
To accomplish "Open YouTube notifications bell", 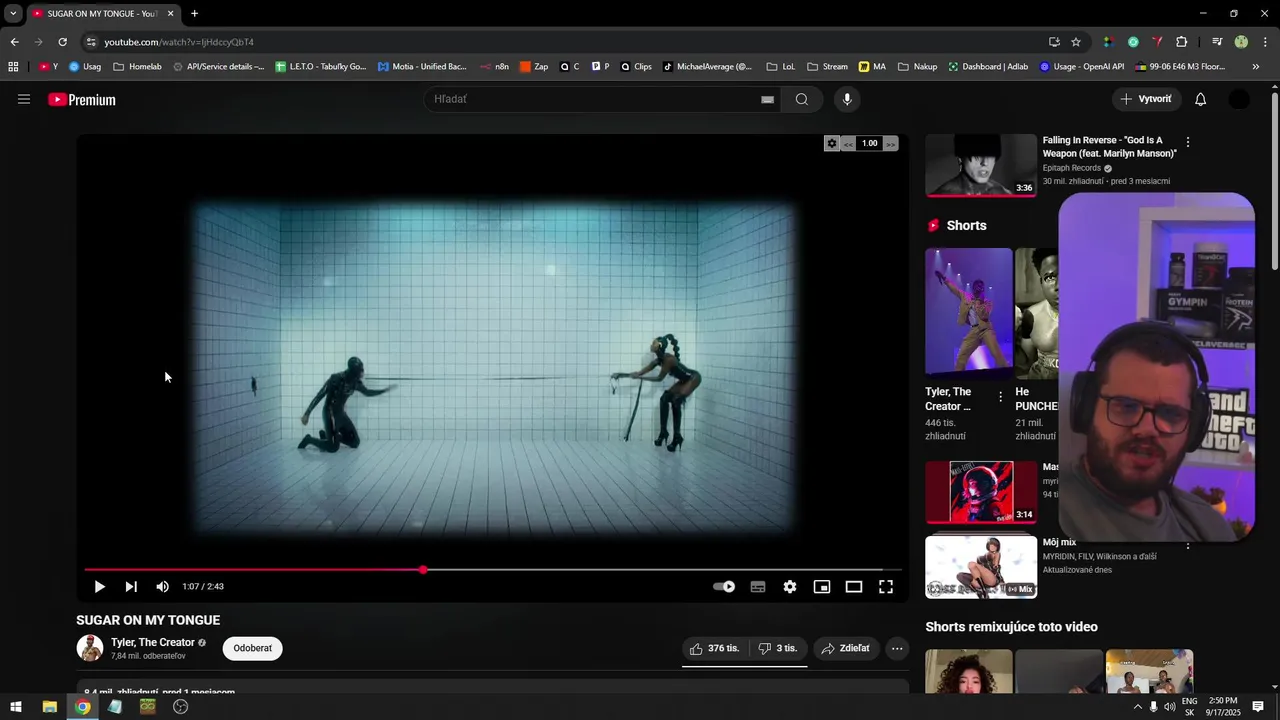I will click(1201, 99).
